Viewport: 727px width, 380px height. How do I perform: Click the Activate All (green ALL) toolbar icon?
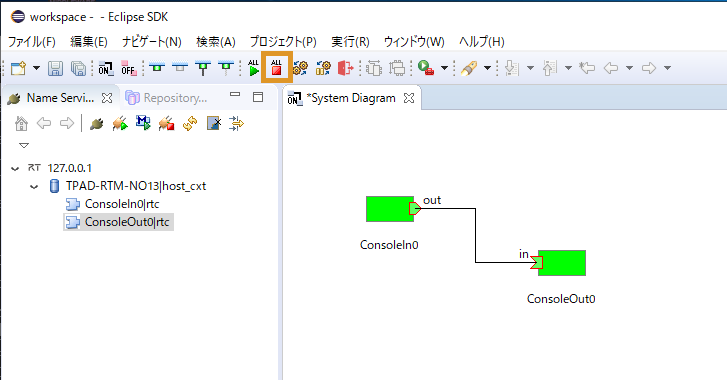(x=254, y=68)
